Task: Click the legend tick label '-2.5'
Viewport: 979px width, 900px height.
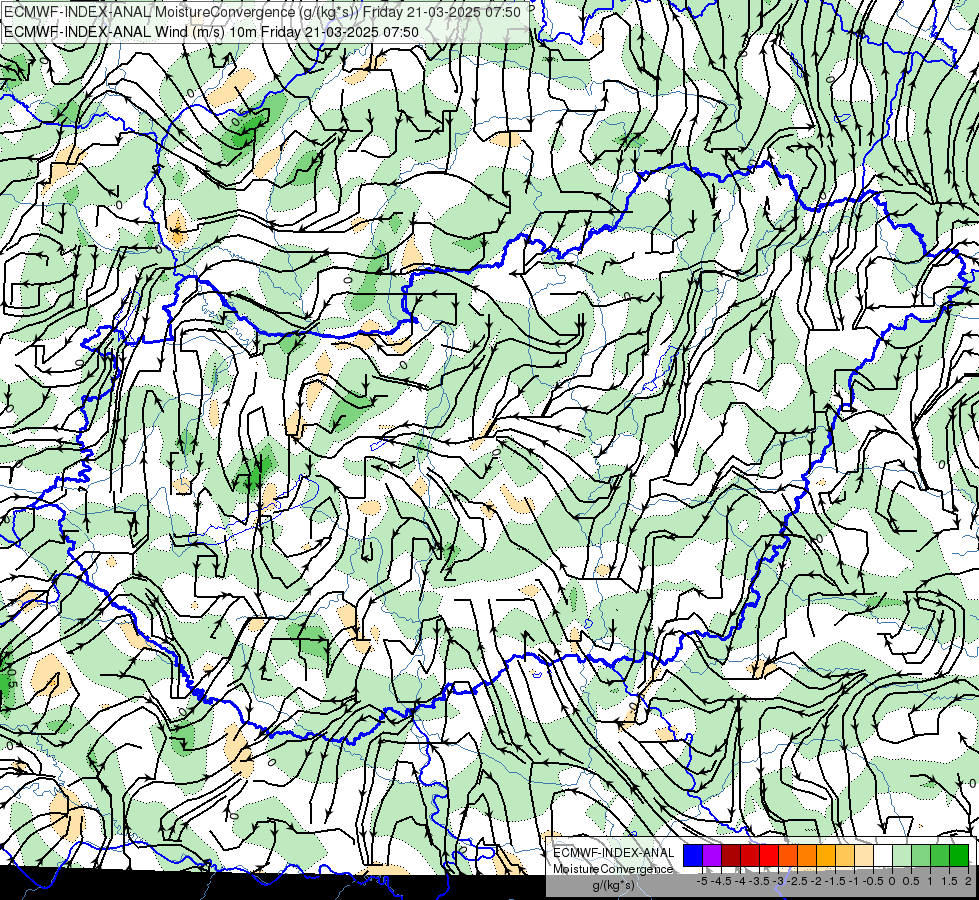Action: tap(798, 881)
